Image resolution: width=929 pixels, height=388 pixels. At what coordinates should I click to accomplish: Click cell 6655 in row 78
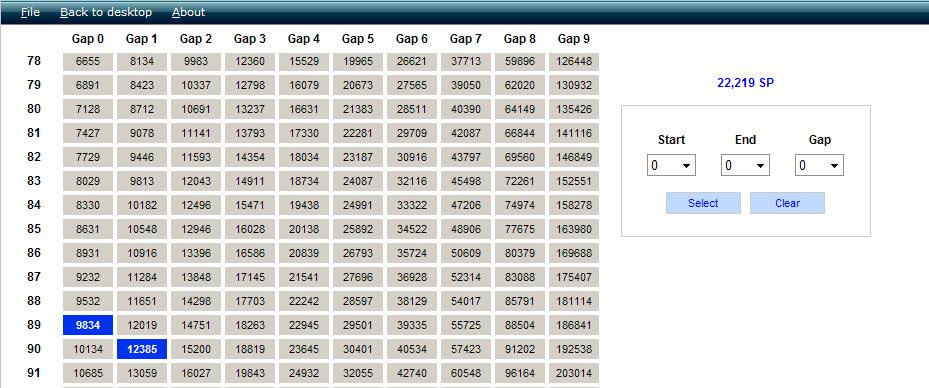(88, 62)
